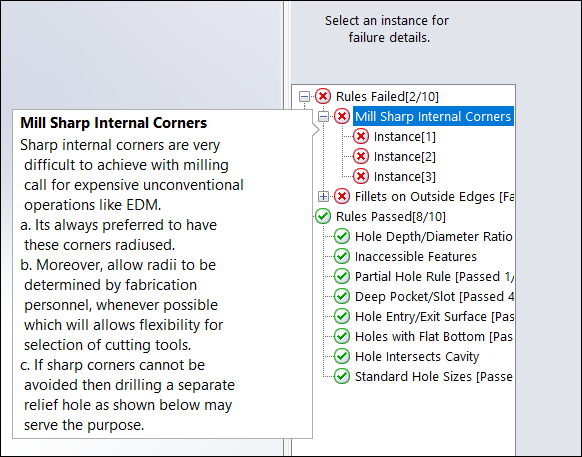Click green check icon for Hole Intersects Cavity
The height and width of the screenshot is (457, 582).
coord(342,356)
